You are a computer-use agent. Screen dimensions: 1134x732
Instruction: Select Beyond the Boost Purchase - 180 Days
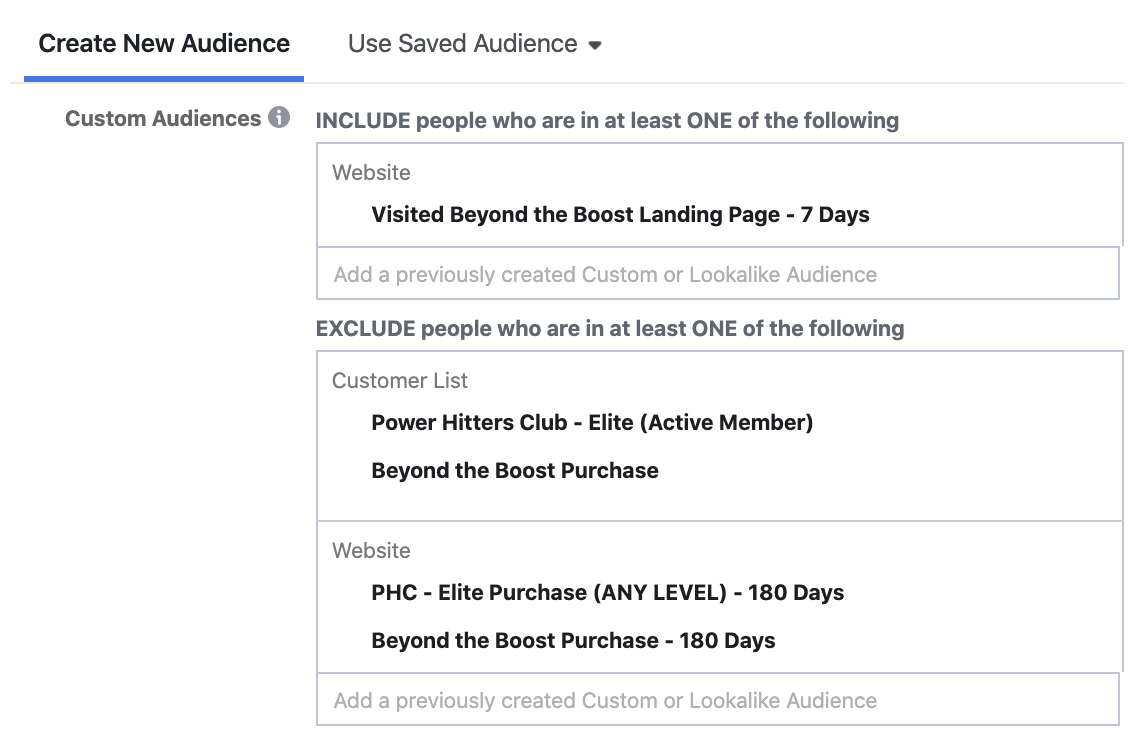(x=574, y=641)
